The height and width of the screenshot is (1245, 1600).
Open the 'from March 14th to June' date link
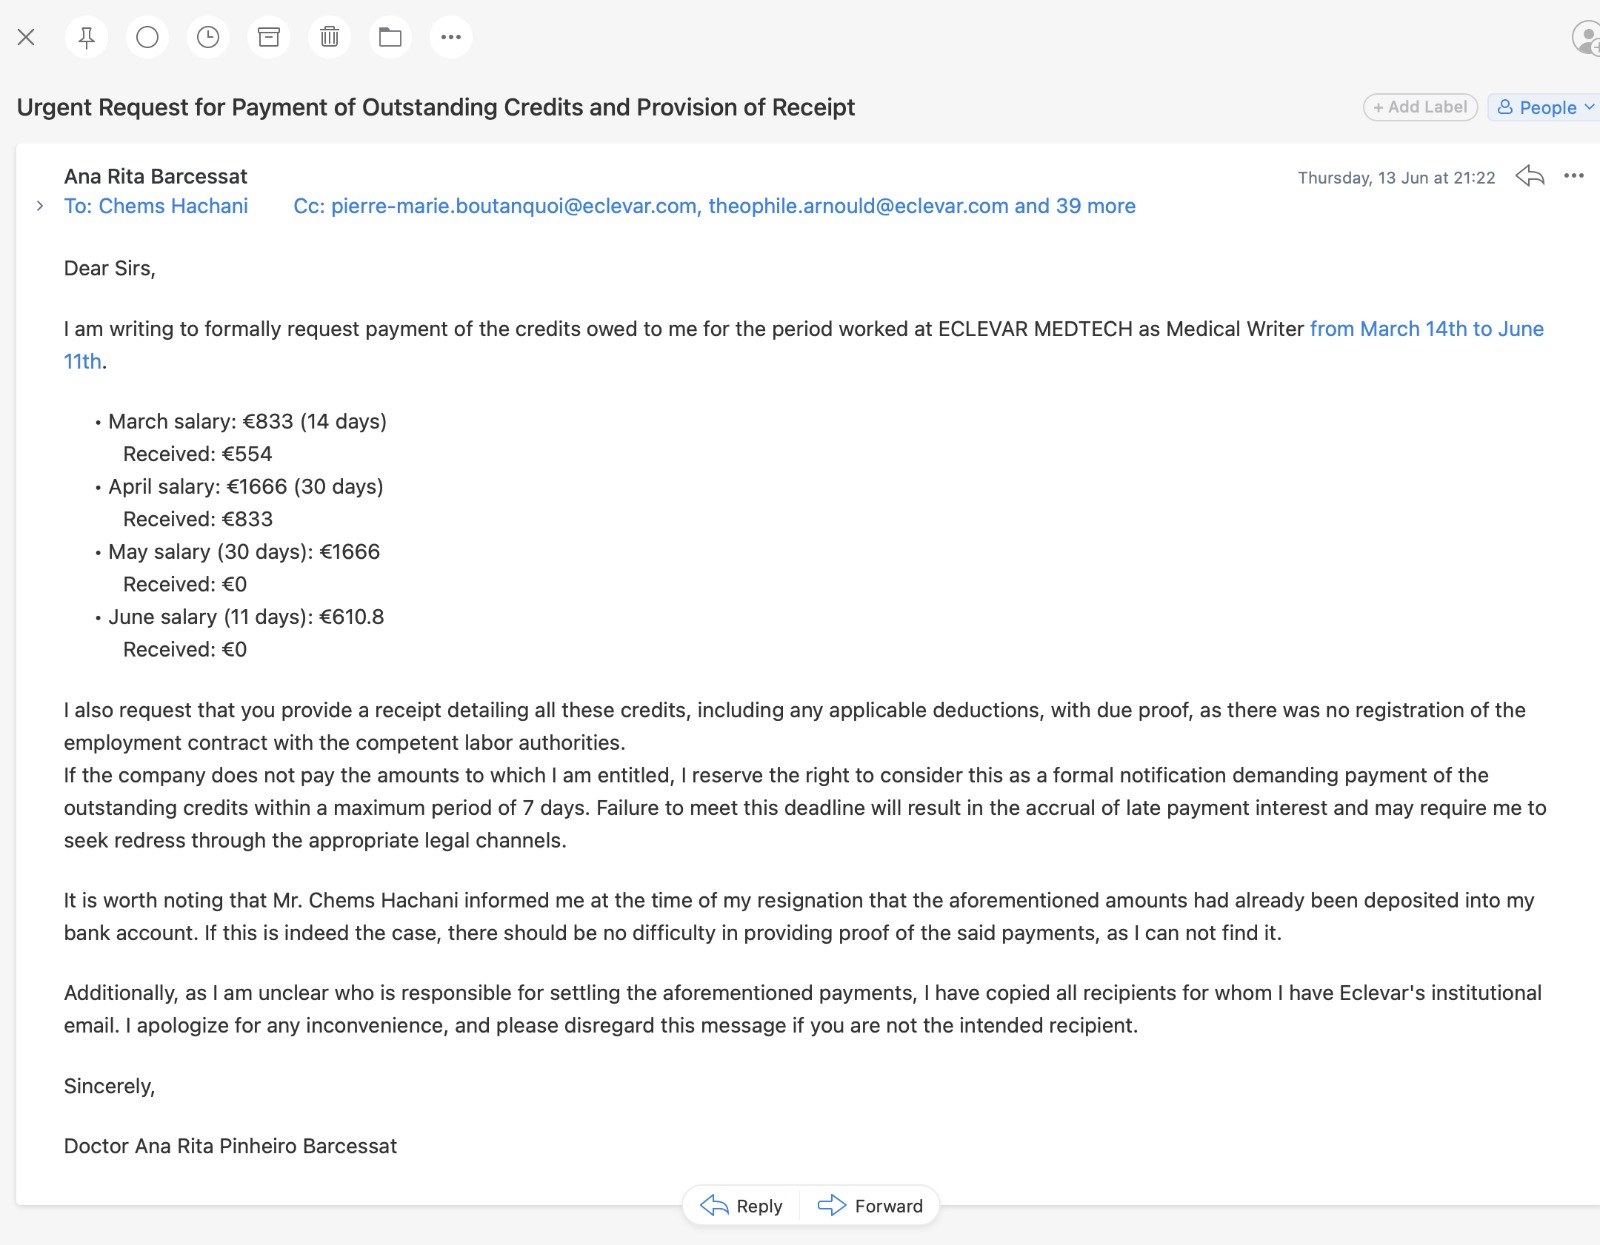[1427, 329]
